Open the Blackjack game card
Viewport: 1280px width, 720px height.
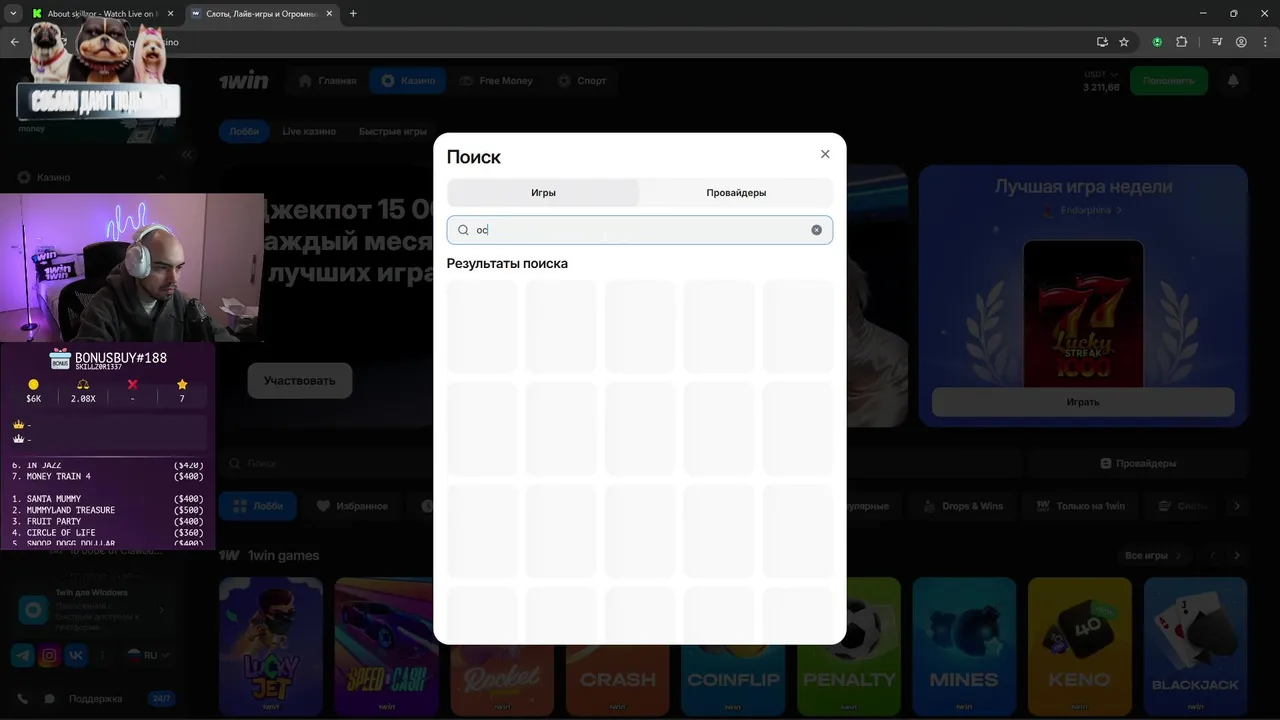coord(1195,645)
